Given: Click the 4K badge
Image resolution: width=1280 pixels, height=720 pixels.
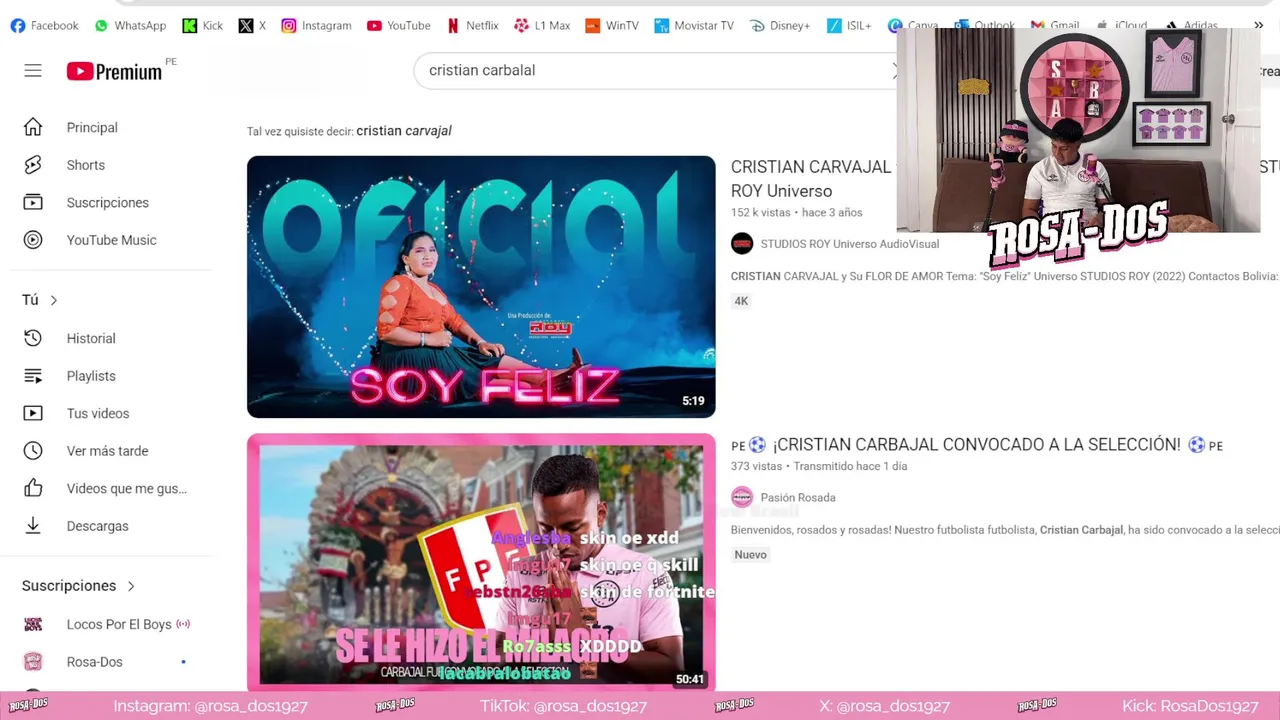Looking at the screenshot, I should tap(741, 301).
